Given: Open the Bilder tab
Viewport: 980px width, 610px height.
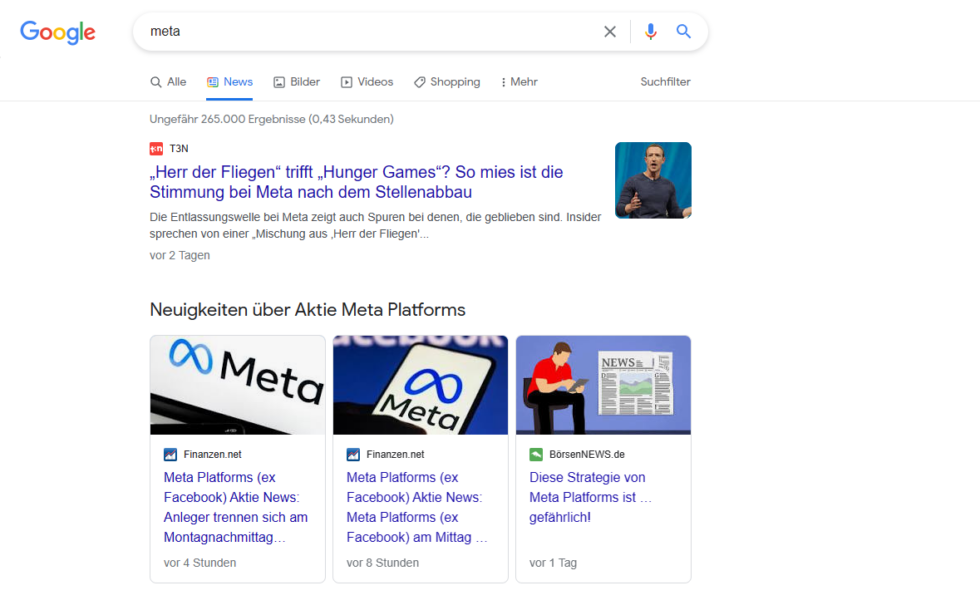Looking at the screenshot, I should [x=297, y=82].
